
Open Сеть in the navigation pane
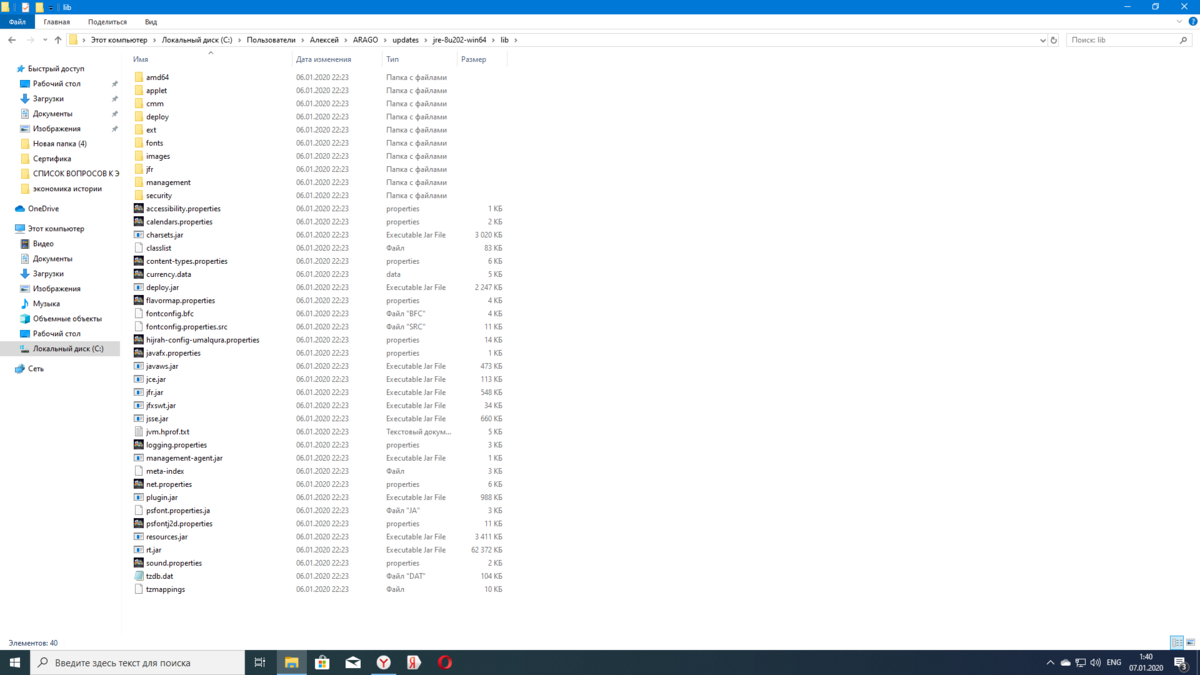pyautogui.click(x=35, y=369)
